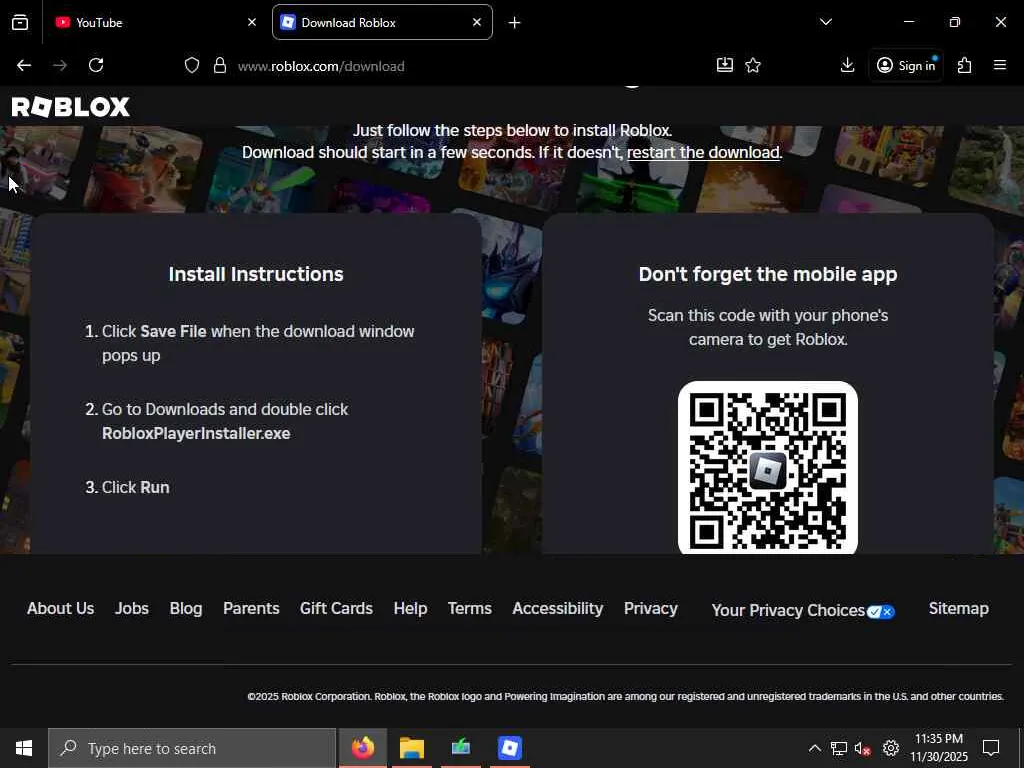Expand the list all tabs chevron
The width and height of the screenshot is (1024, 768).
(x=825, y=22)
